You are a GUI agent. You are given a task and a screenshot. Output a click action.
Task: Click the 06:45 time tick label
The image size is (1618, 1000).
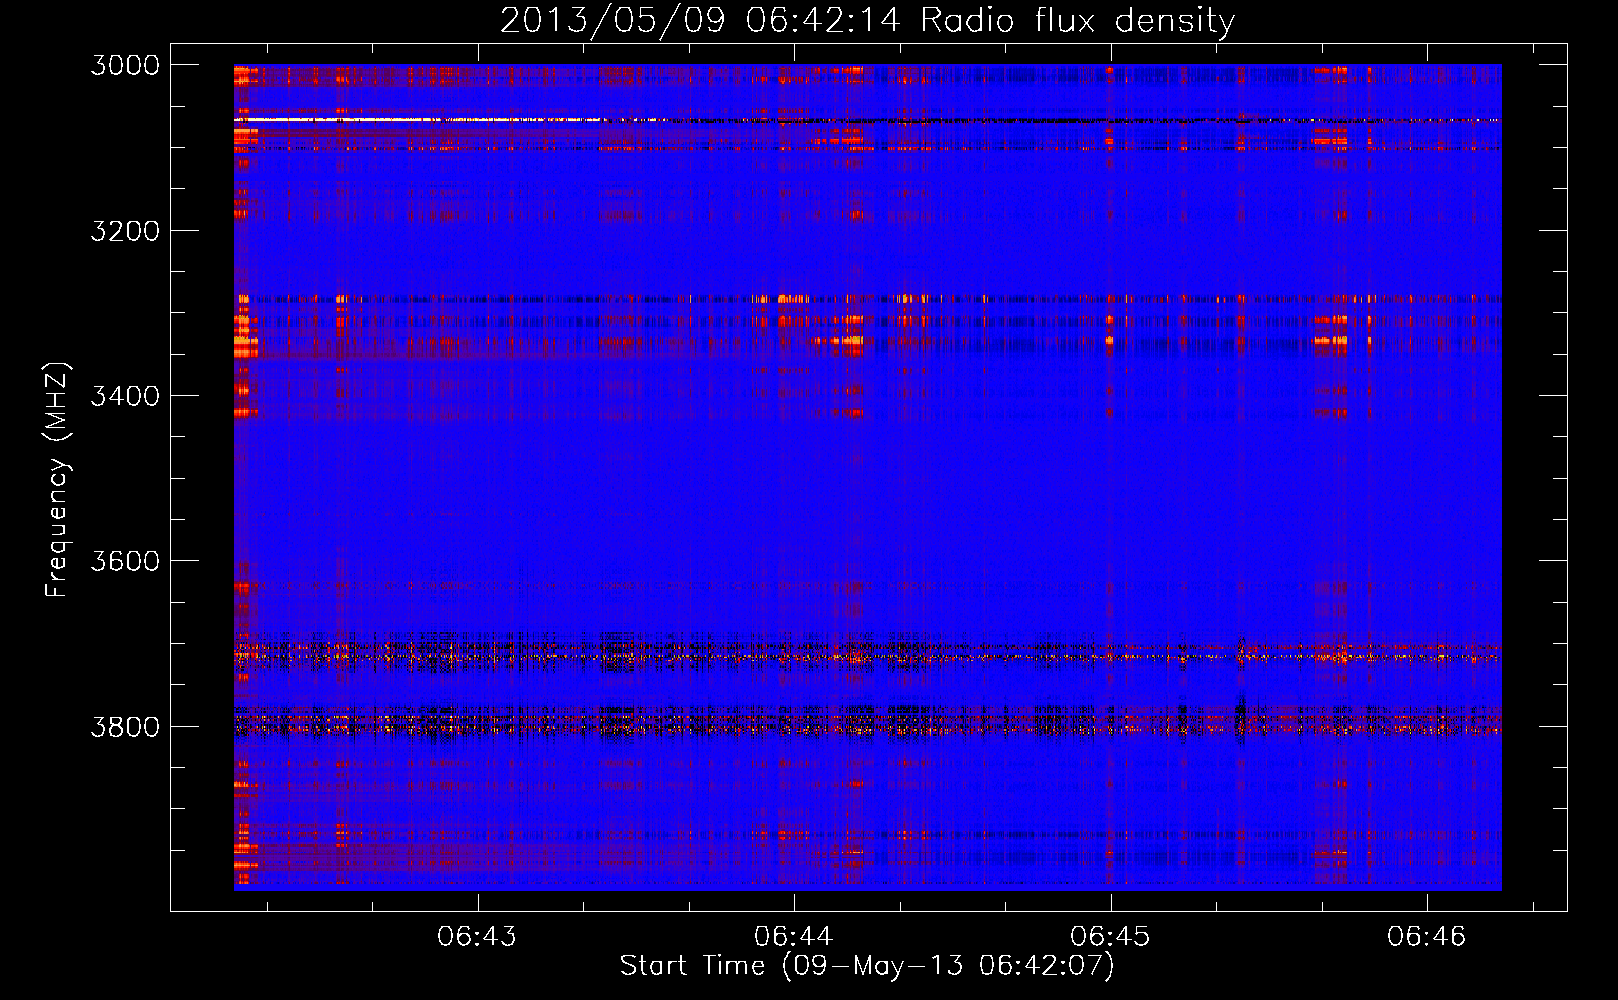tap(1110, 936)
